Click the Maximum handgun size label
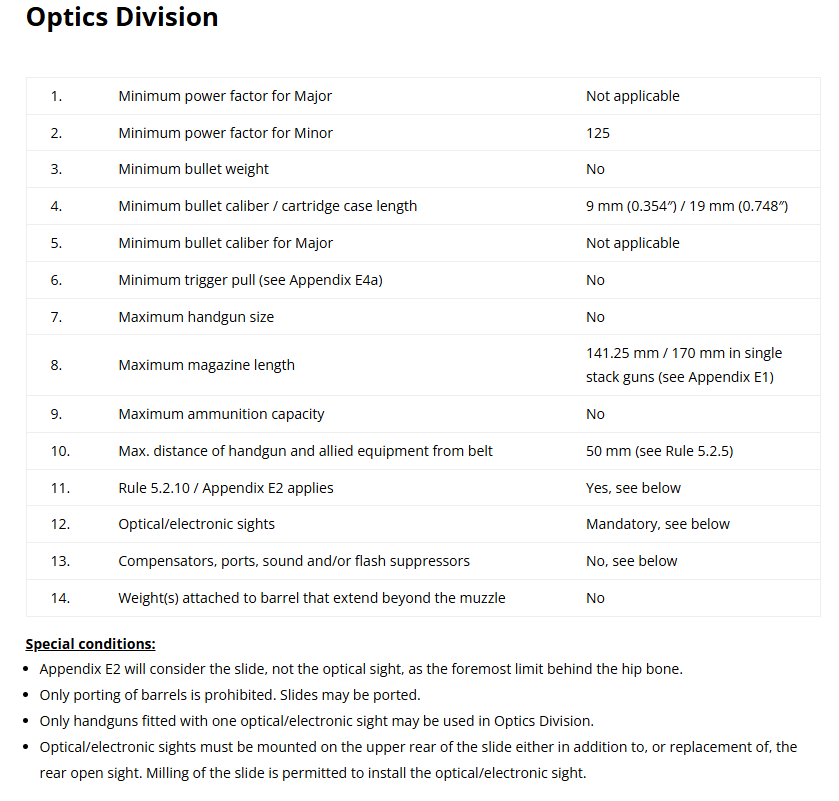839x801 pixels. point(196,317)
